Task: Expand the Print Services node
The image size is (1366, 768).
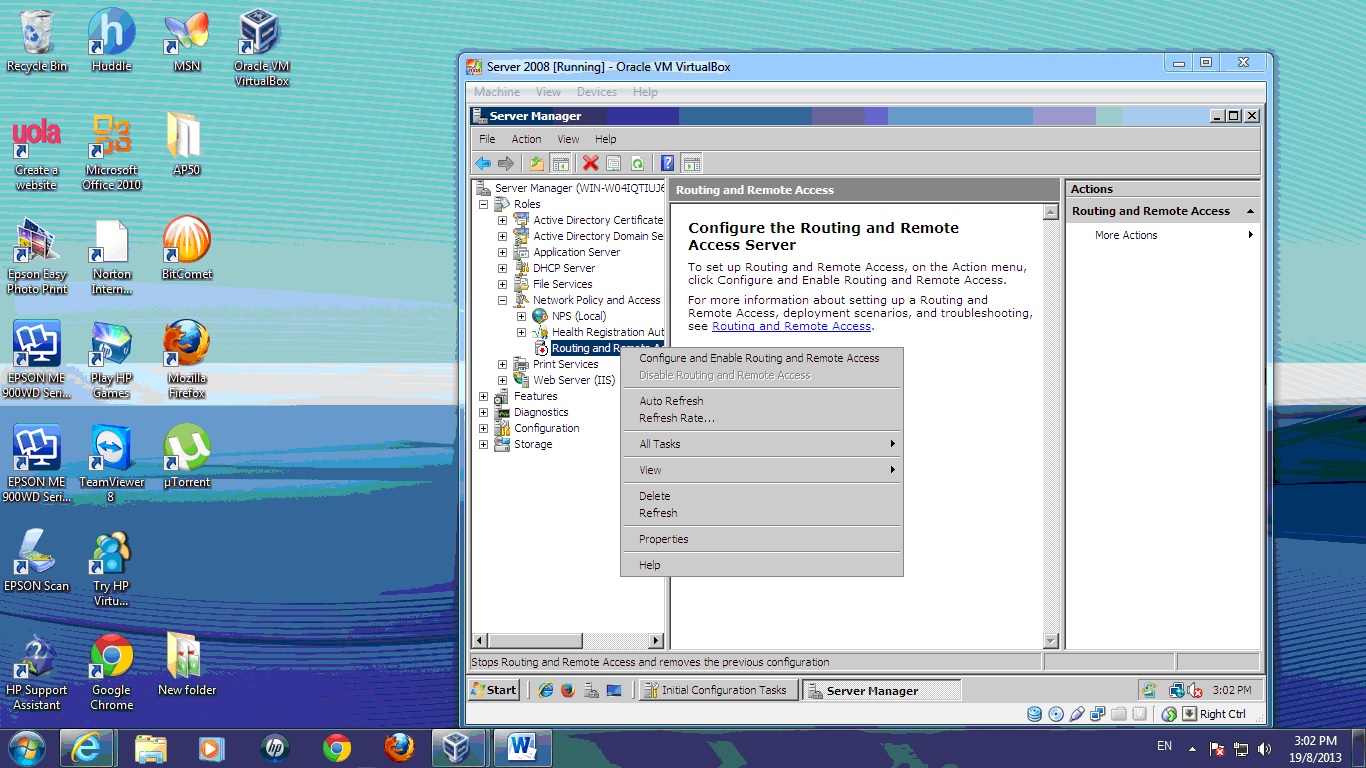Action: pyautogui.click(x=502, y=364)
